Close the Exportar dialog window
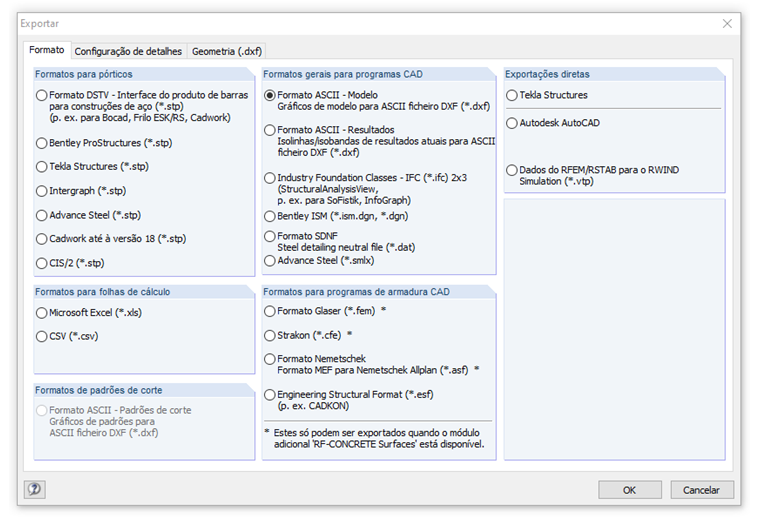 point(727,23)
